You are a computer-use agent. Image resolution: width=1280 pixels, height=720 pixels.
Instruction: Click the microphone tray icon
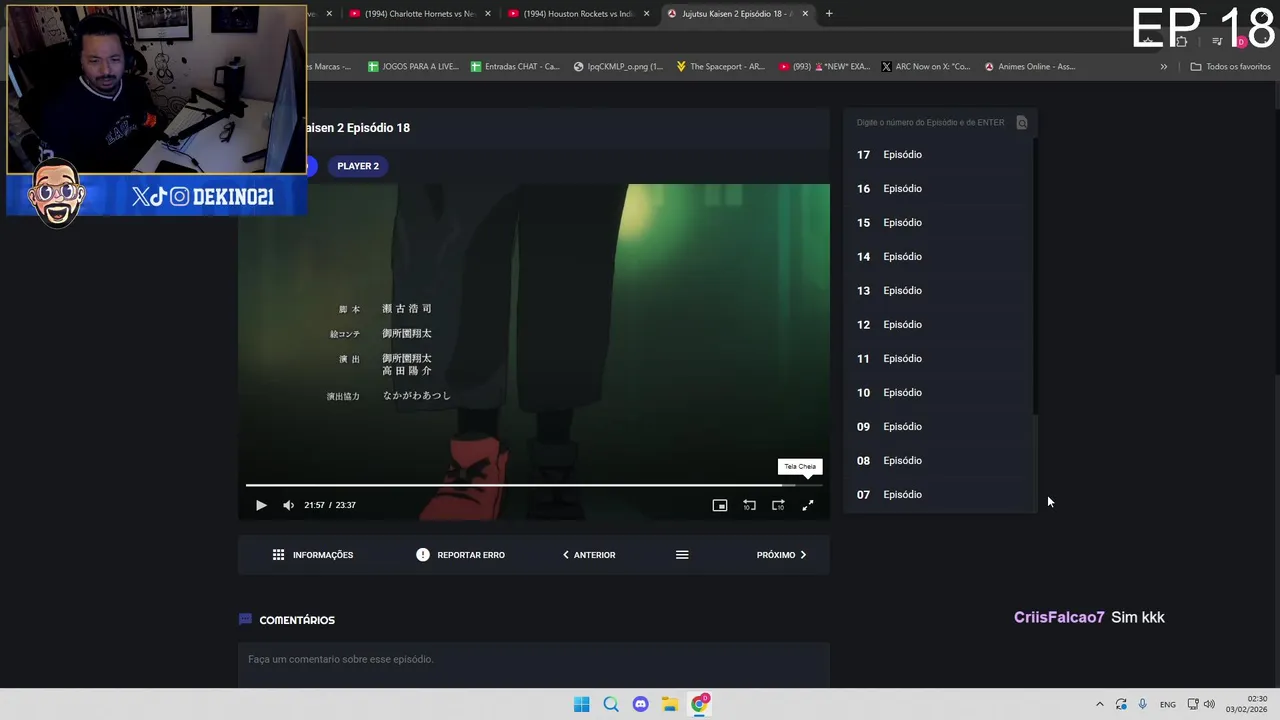[x=1142, y=704]
